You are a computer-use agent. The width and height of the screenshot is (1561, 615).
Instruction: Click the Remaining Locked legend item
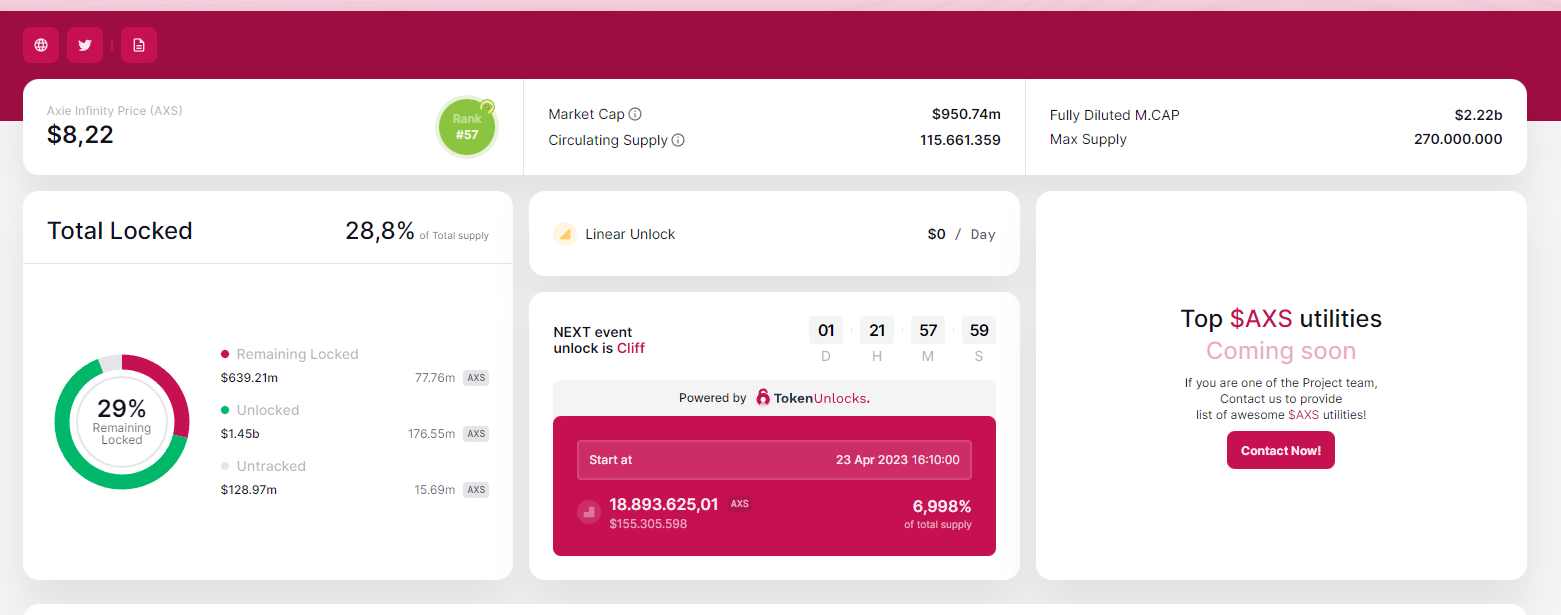pos(296,354)
